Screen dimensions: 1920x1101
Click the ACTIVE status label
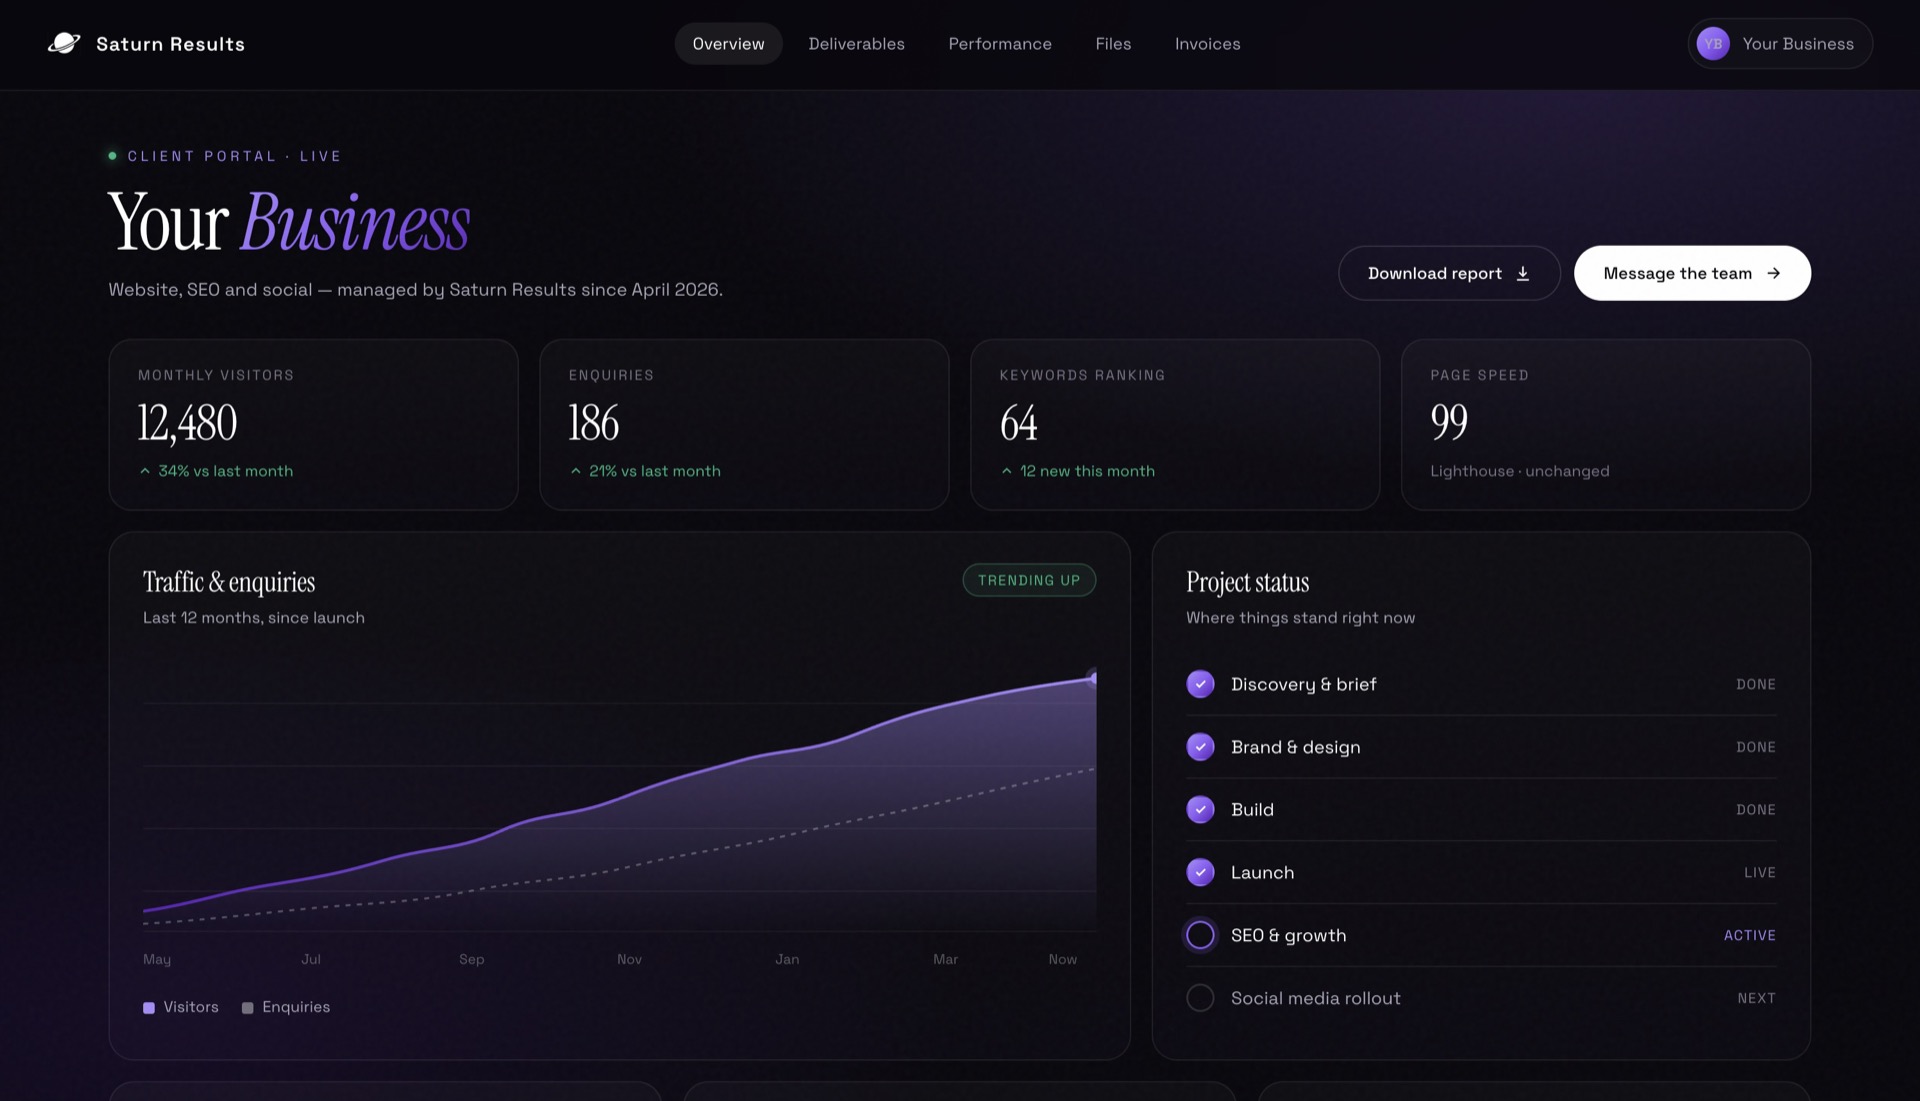tap(1749, 935)
